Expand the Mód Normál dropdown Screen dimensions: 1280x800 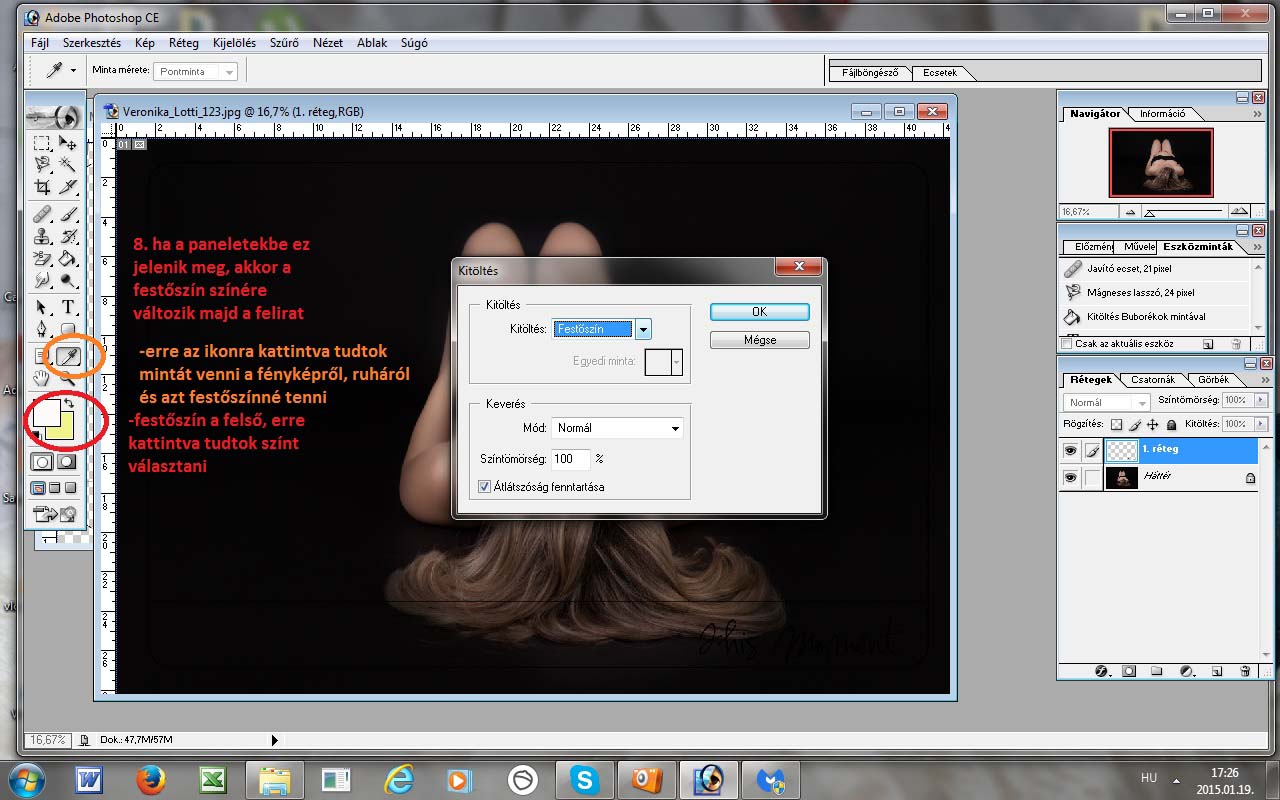616,428
